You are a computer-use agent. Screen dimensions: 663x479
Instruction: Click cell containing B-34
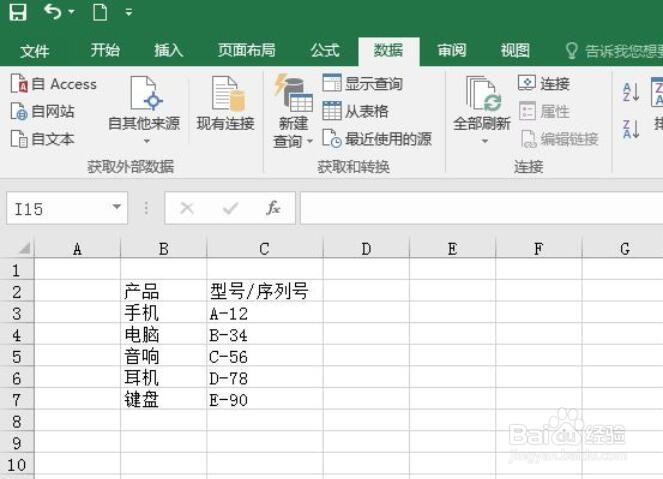265,334
